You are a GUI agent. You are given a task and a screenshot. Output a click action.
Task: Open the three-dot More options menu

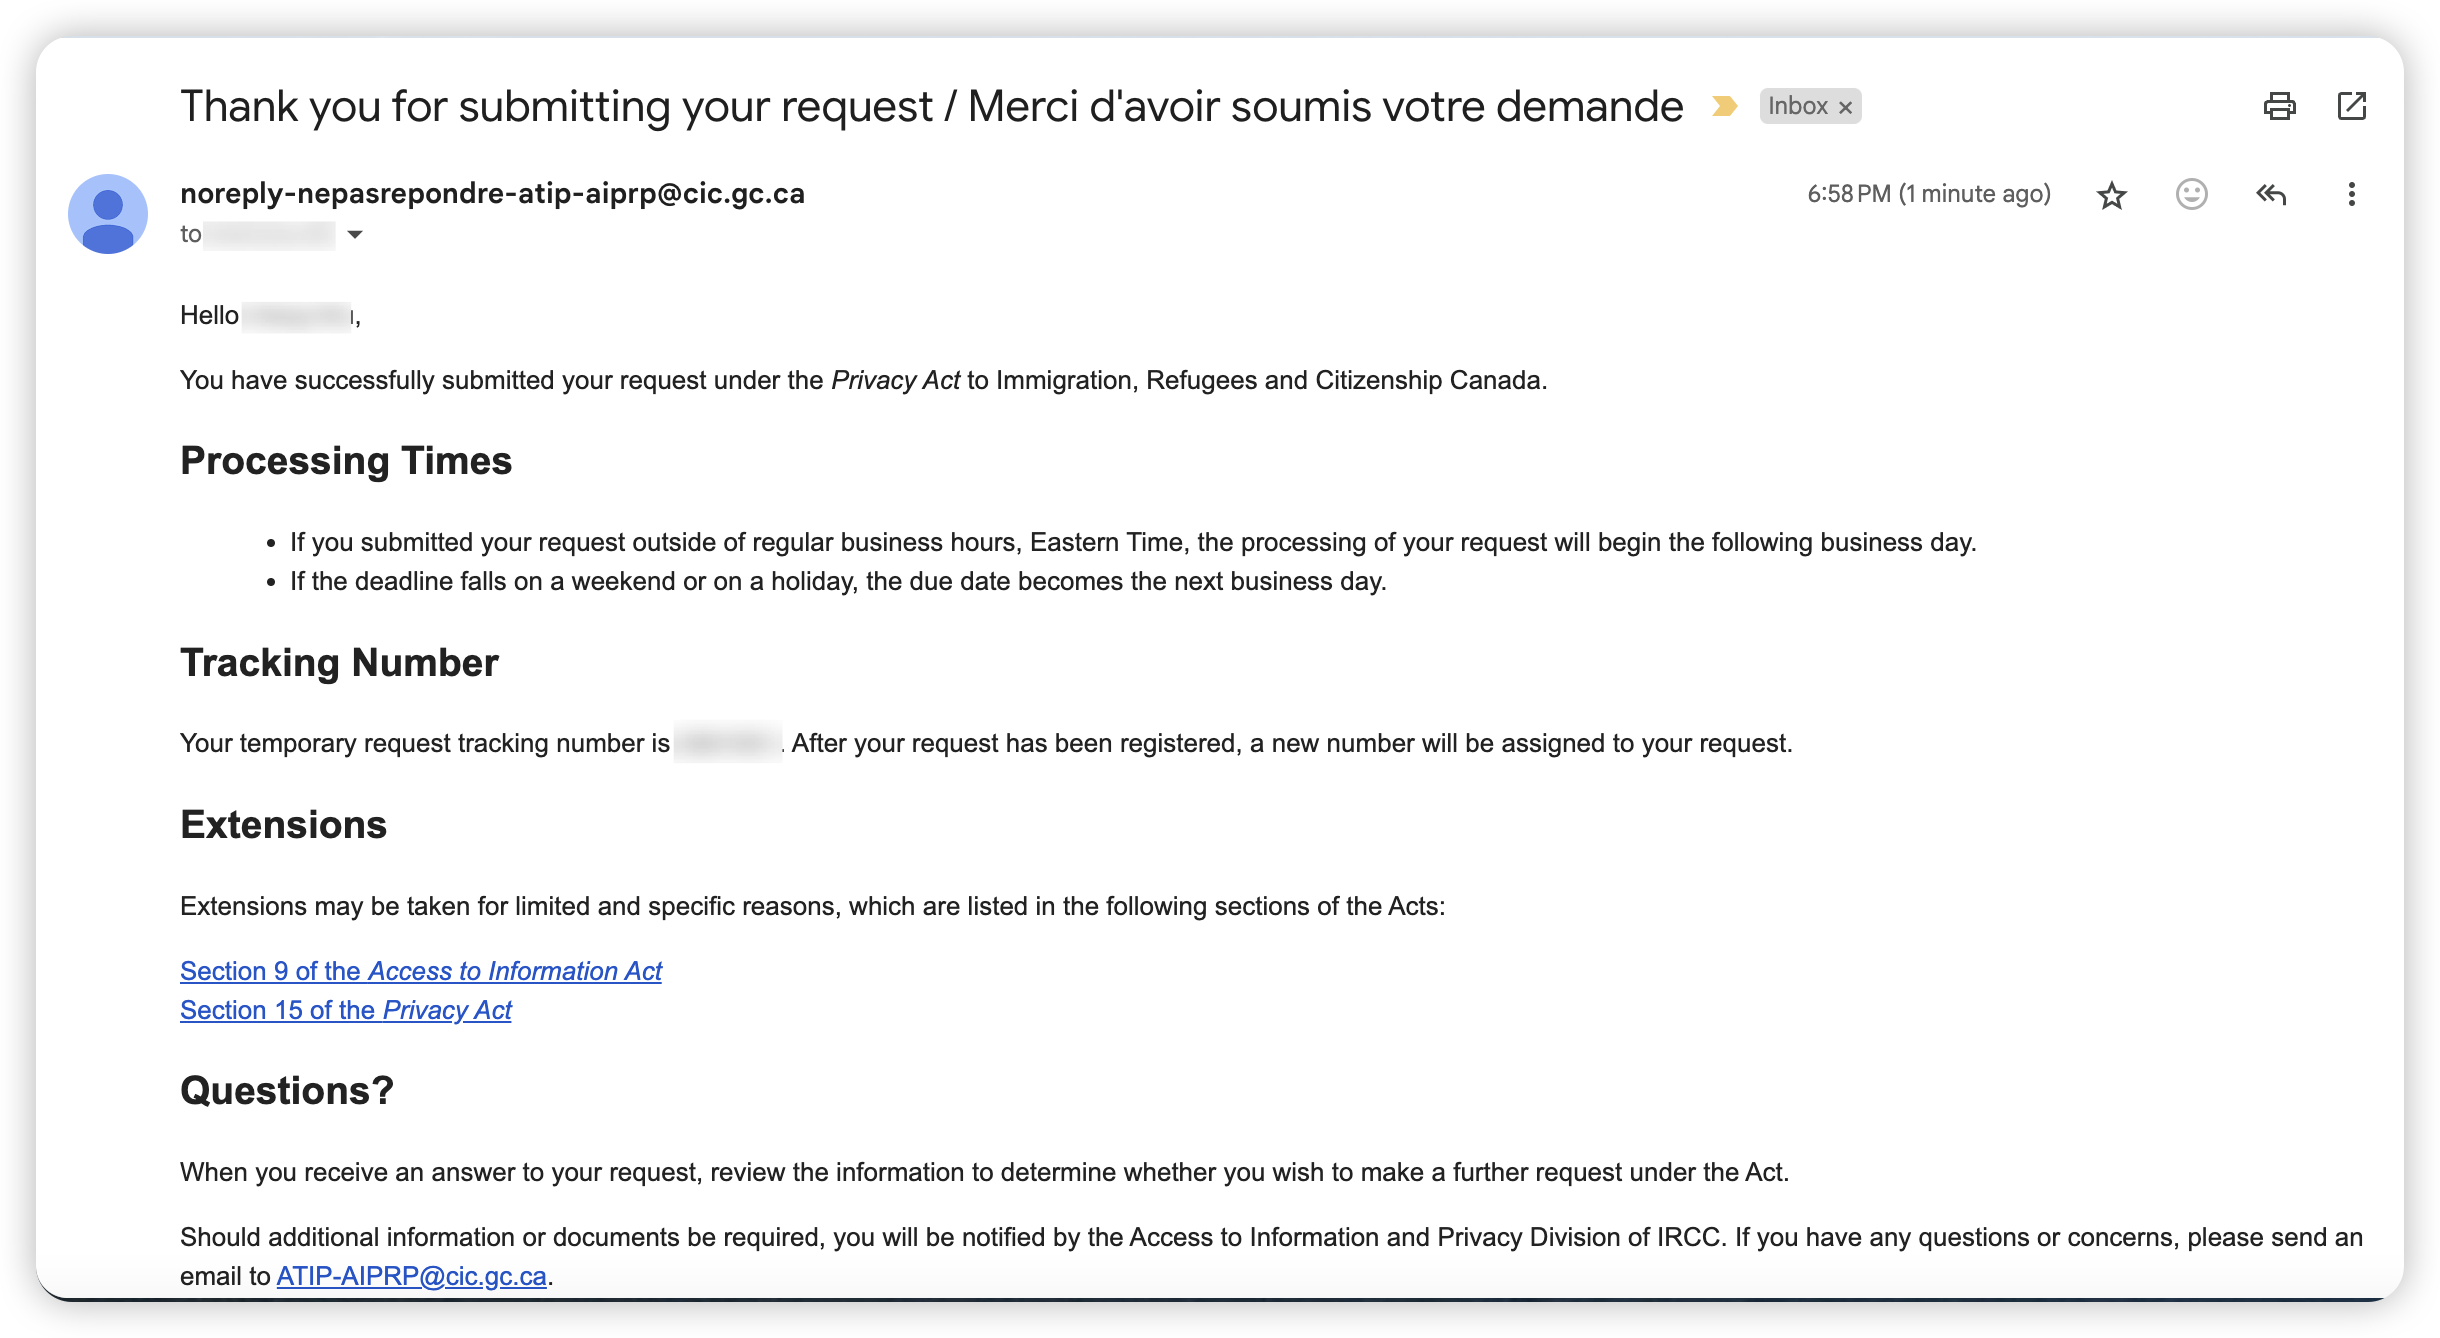2351,194
